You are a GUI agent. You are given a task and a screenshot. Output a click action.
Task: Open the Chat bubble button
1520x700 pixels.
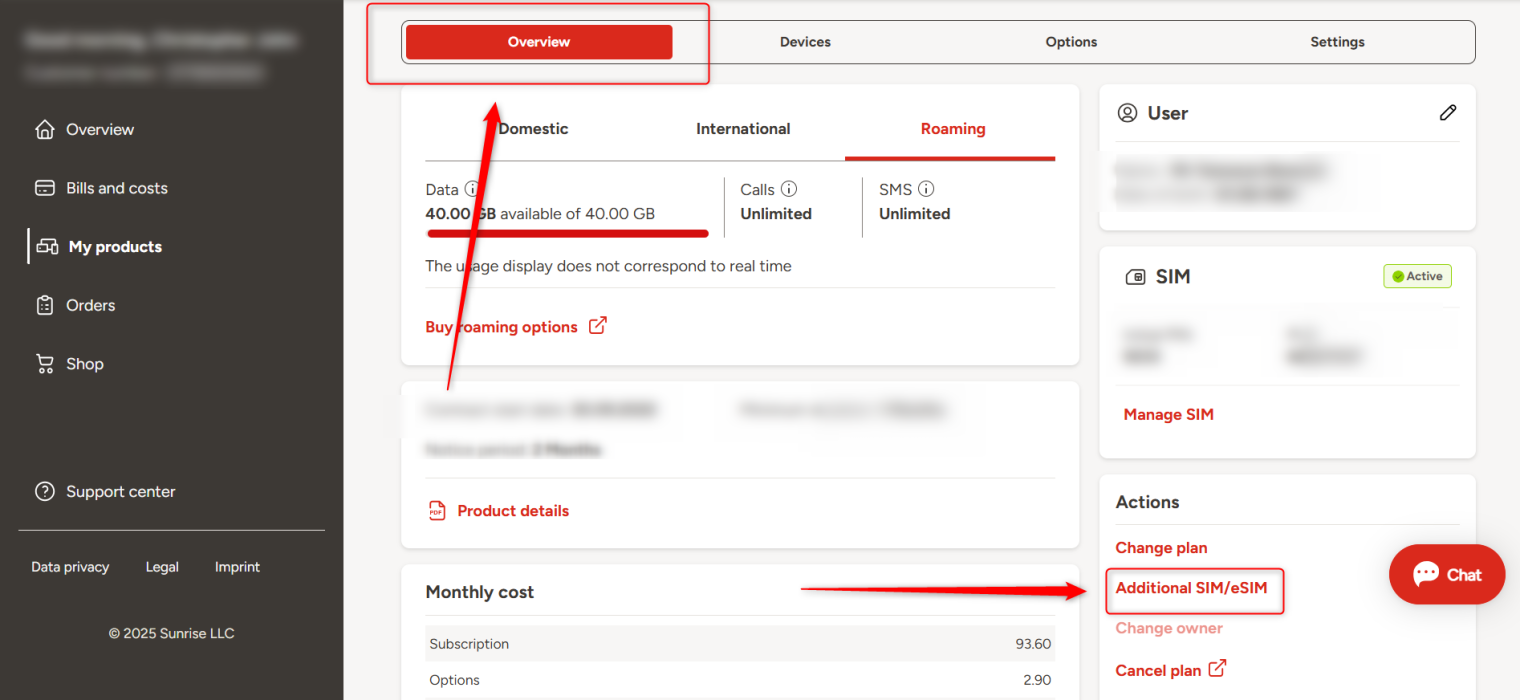point(1446,575)
